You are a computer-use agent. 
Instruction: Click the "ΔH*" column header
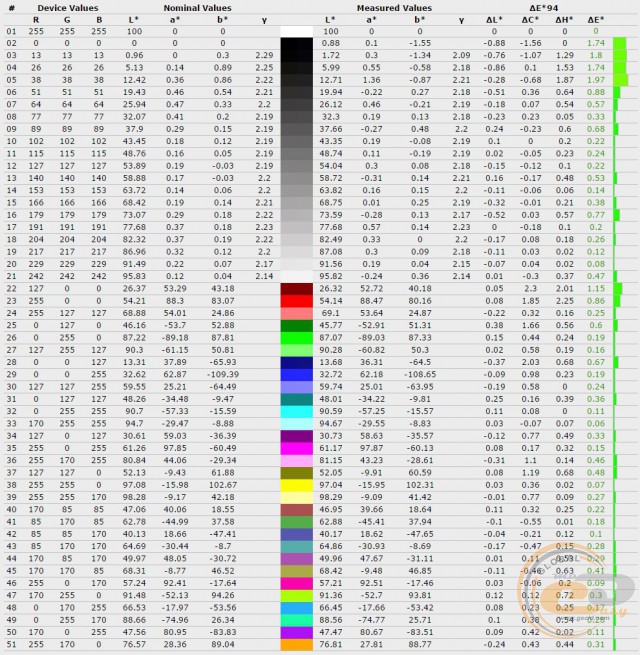click(x=564, y=20)
